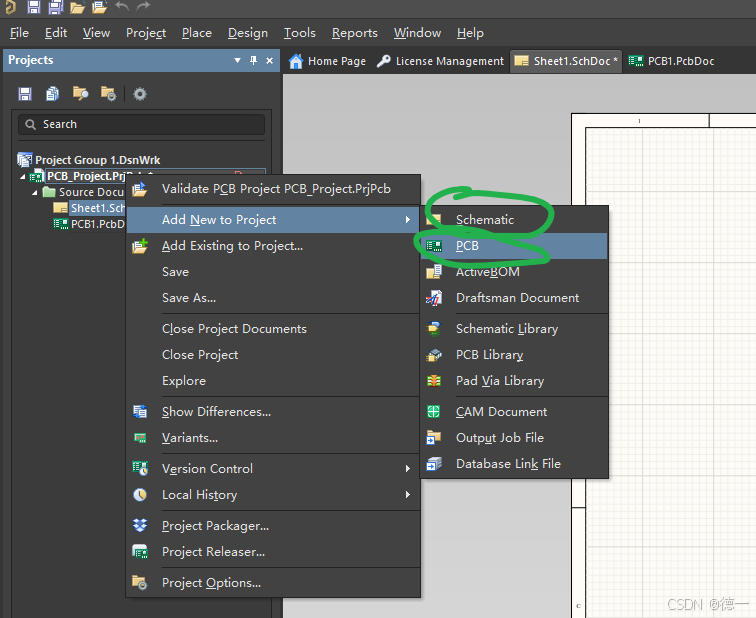
Task: Choose Show Differences
Action: pos(273,412)
